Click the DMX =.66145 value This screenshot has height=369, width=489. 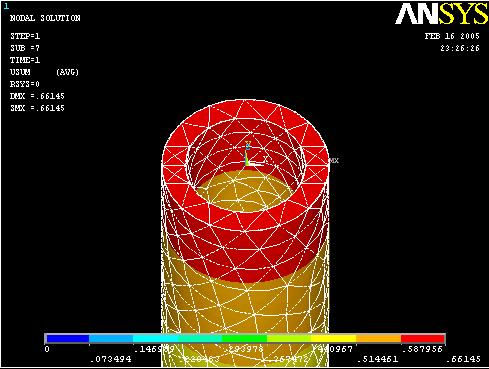coord(37,96)
